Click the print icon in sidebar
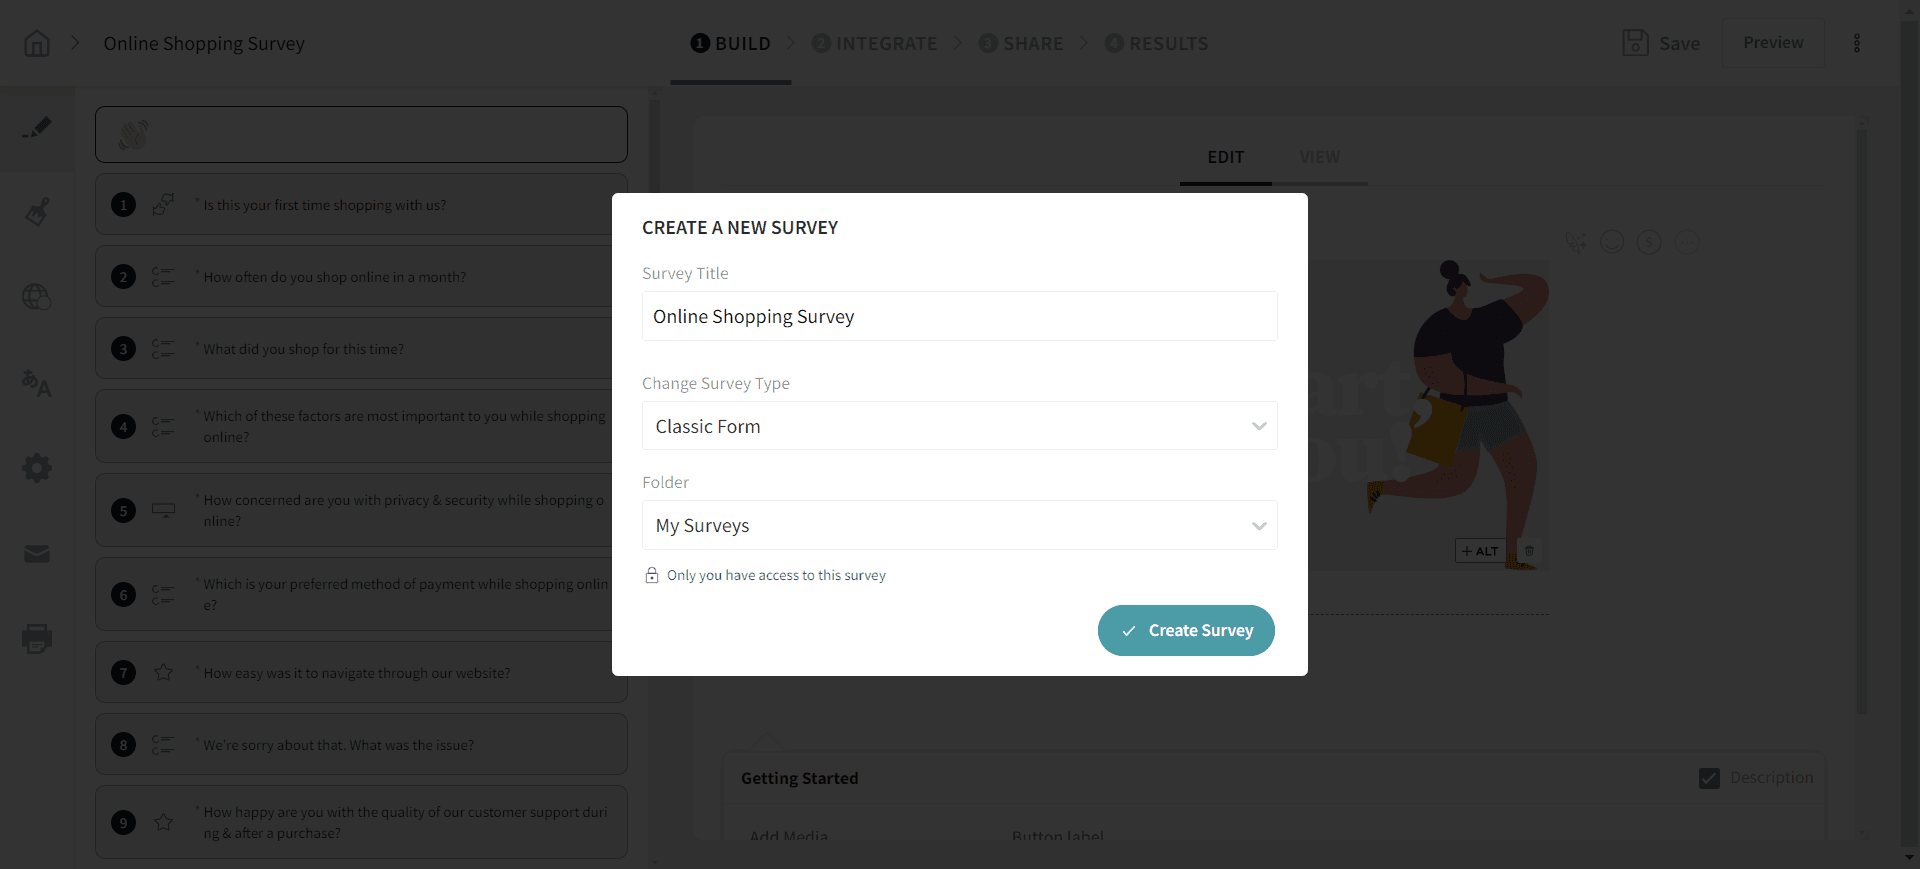 click(x=37, y=638)
